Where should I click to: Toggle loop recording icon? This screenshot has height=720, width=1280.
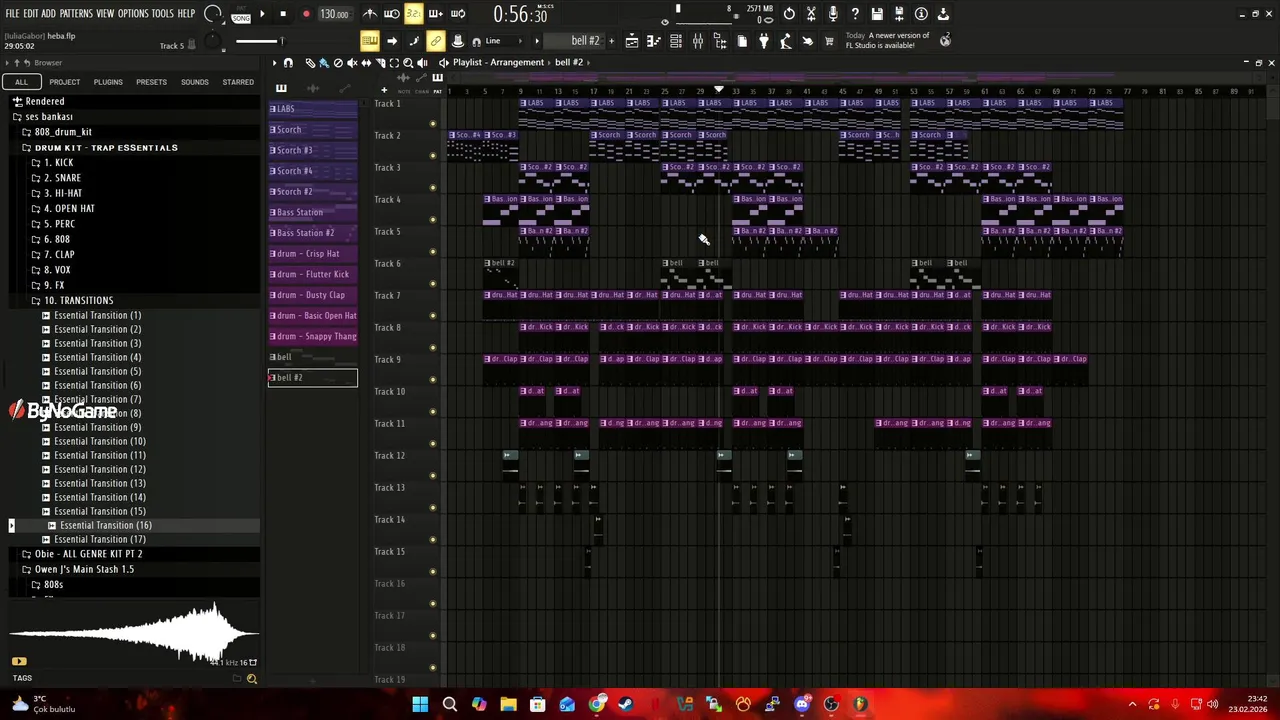point(458,14)
